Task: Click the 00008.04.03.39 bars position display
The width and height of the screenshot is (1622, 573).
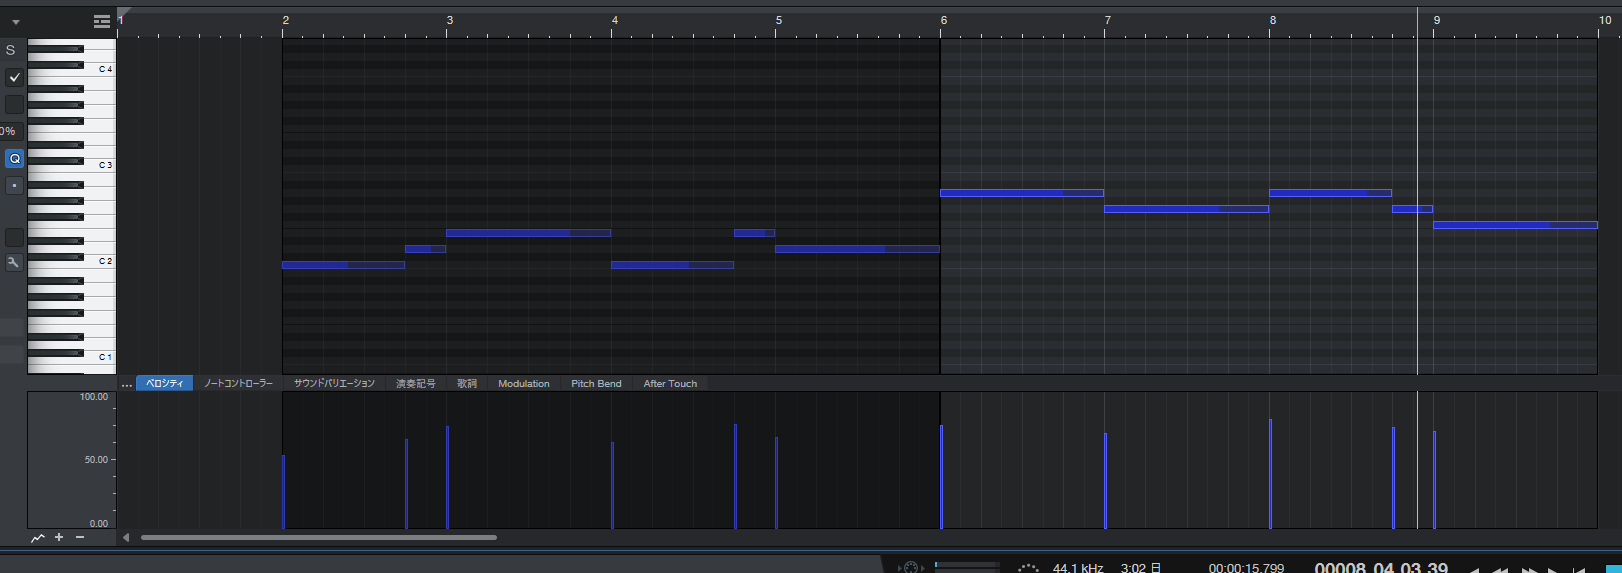Action: tap(1381, 567)
